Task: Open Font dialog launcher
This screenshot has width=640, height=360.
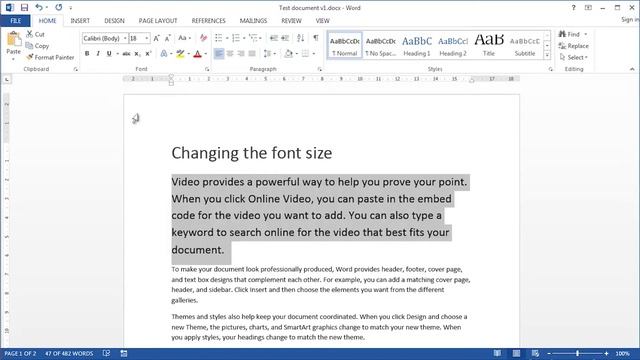Action: 207,69
